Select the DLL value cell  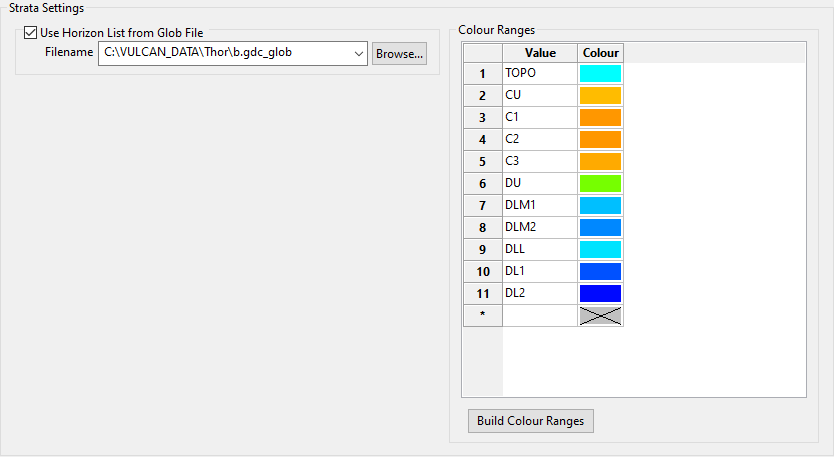point(540,249)
